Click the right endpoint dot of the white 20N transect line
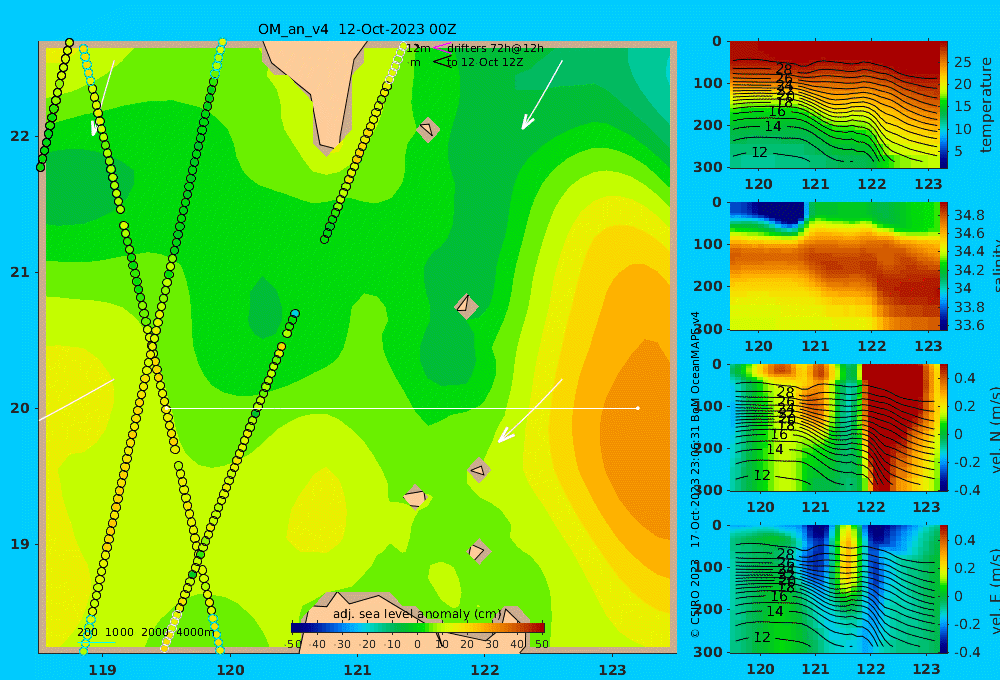 click(x=638, y=408)
